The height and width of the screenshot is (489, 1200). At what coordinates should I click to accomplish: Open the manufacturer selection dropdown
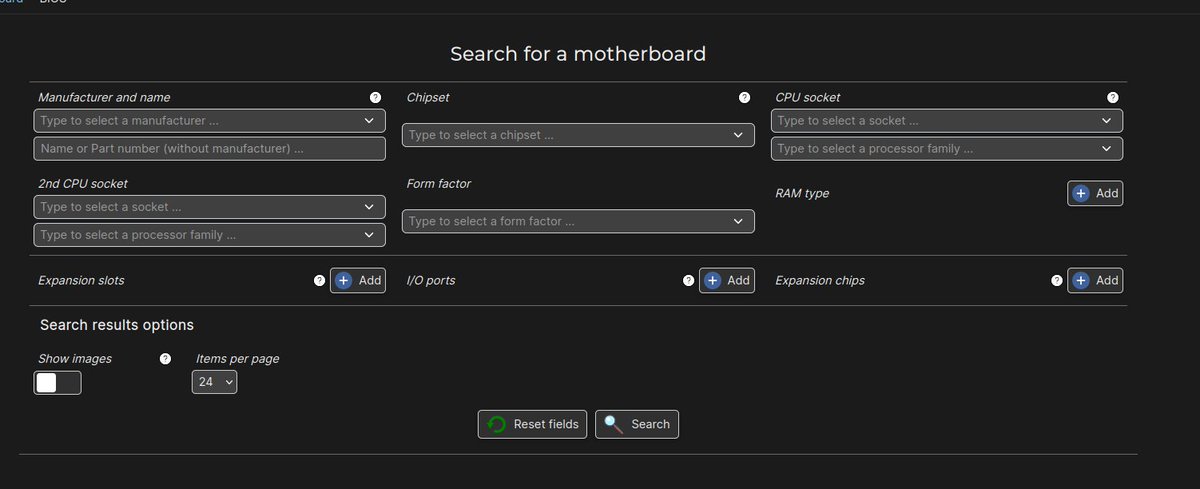(209, 121)
